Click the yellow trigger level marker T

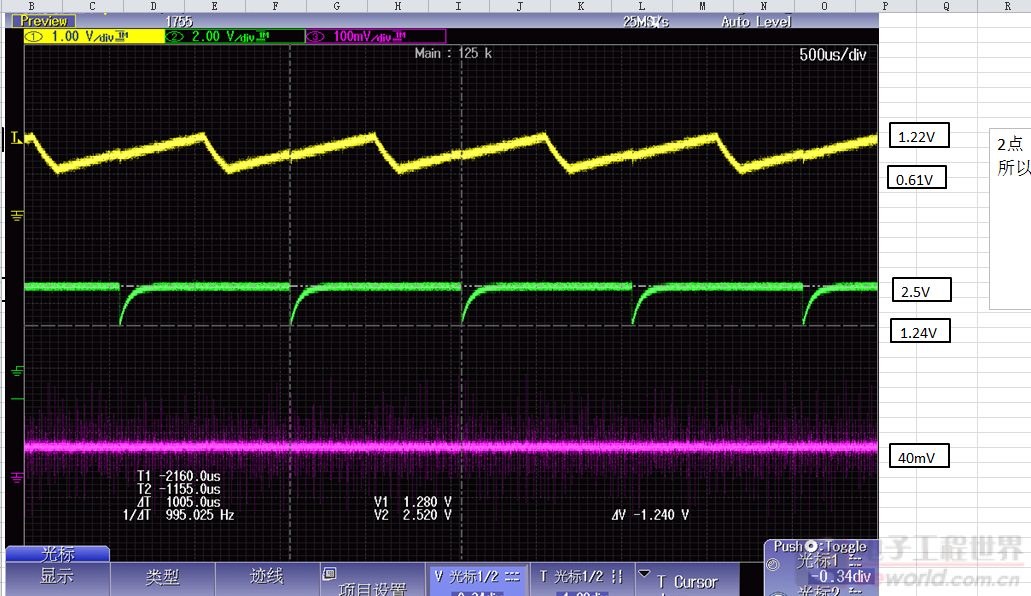16,137
